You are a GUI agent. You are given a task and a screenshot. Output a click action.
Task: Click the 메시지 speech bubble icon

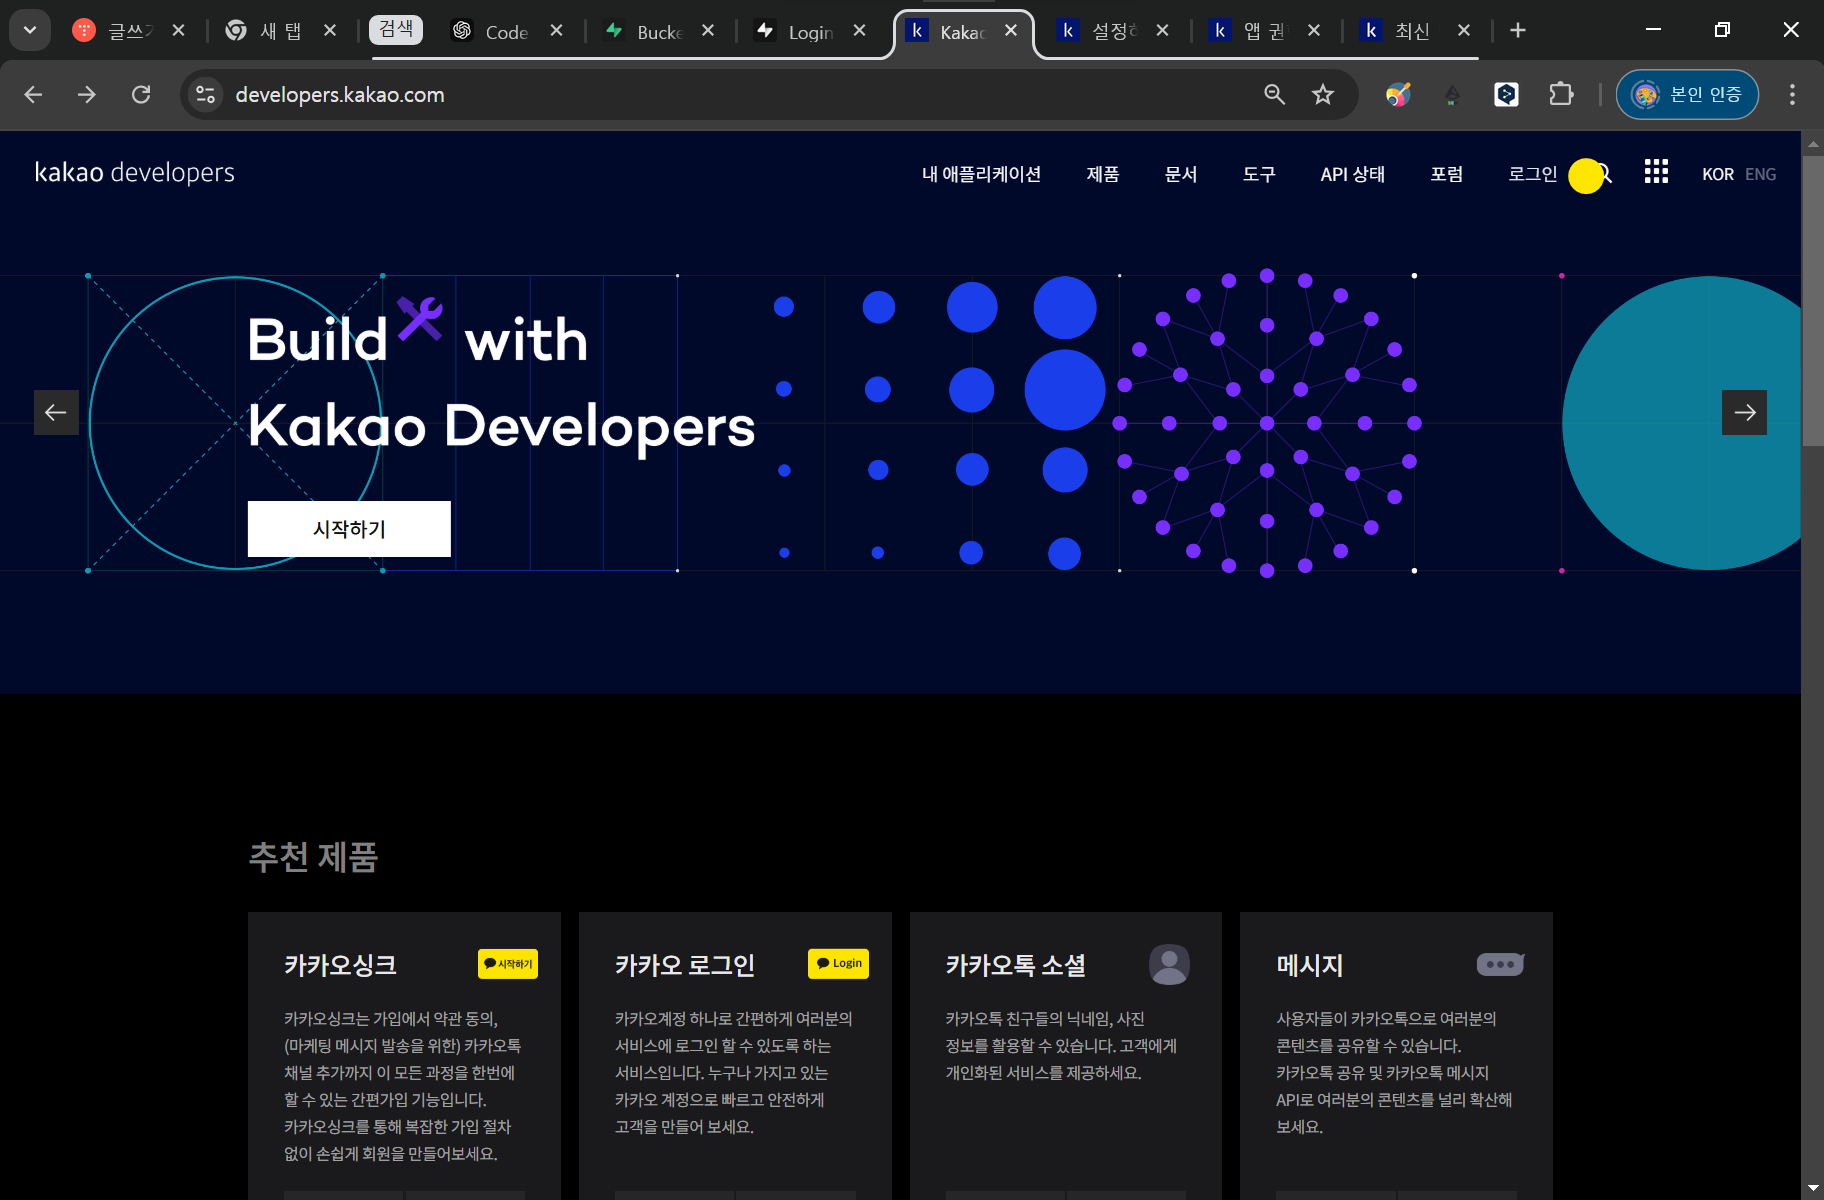point(1500,964)
